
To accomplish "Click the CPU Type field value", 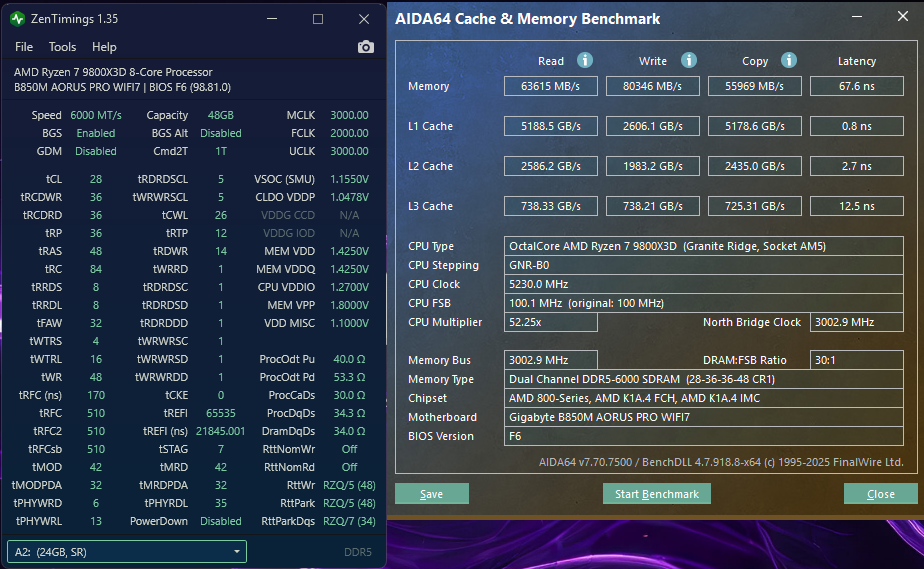I will [704, 246].
